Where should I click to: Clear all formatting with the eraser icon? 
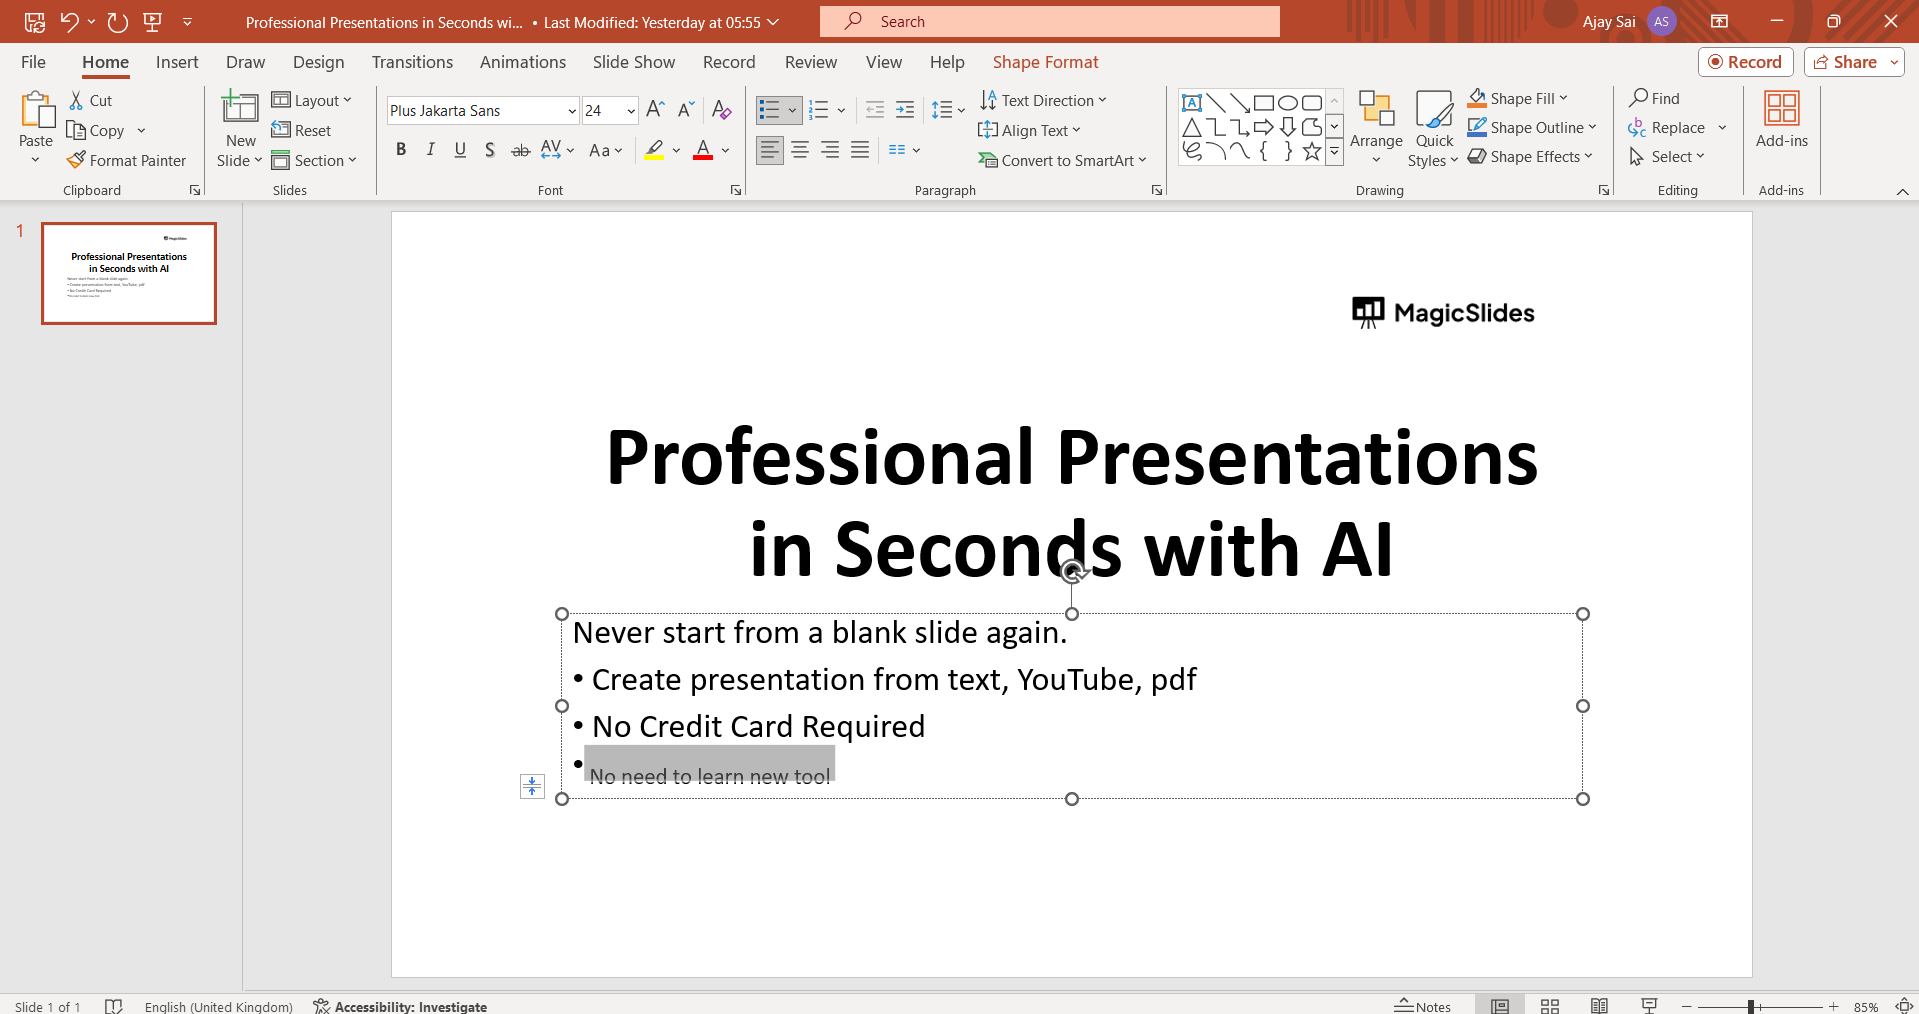click(721, 110)
